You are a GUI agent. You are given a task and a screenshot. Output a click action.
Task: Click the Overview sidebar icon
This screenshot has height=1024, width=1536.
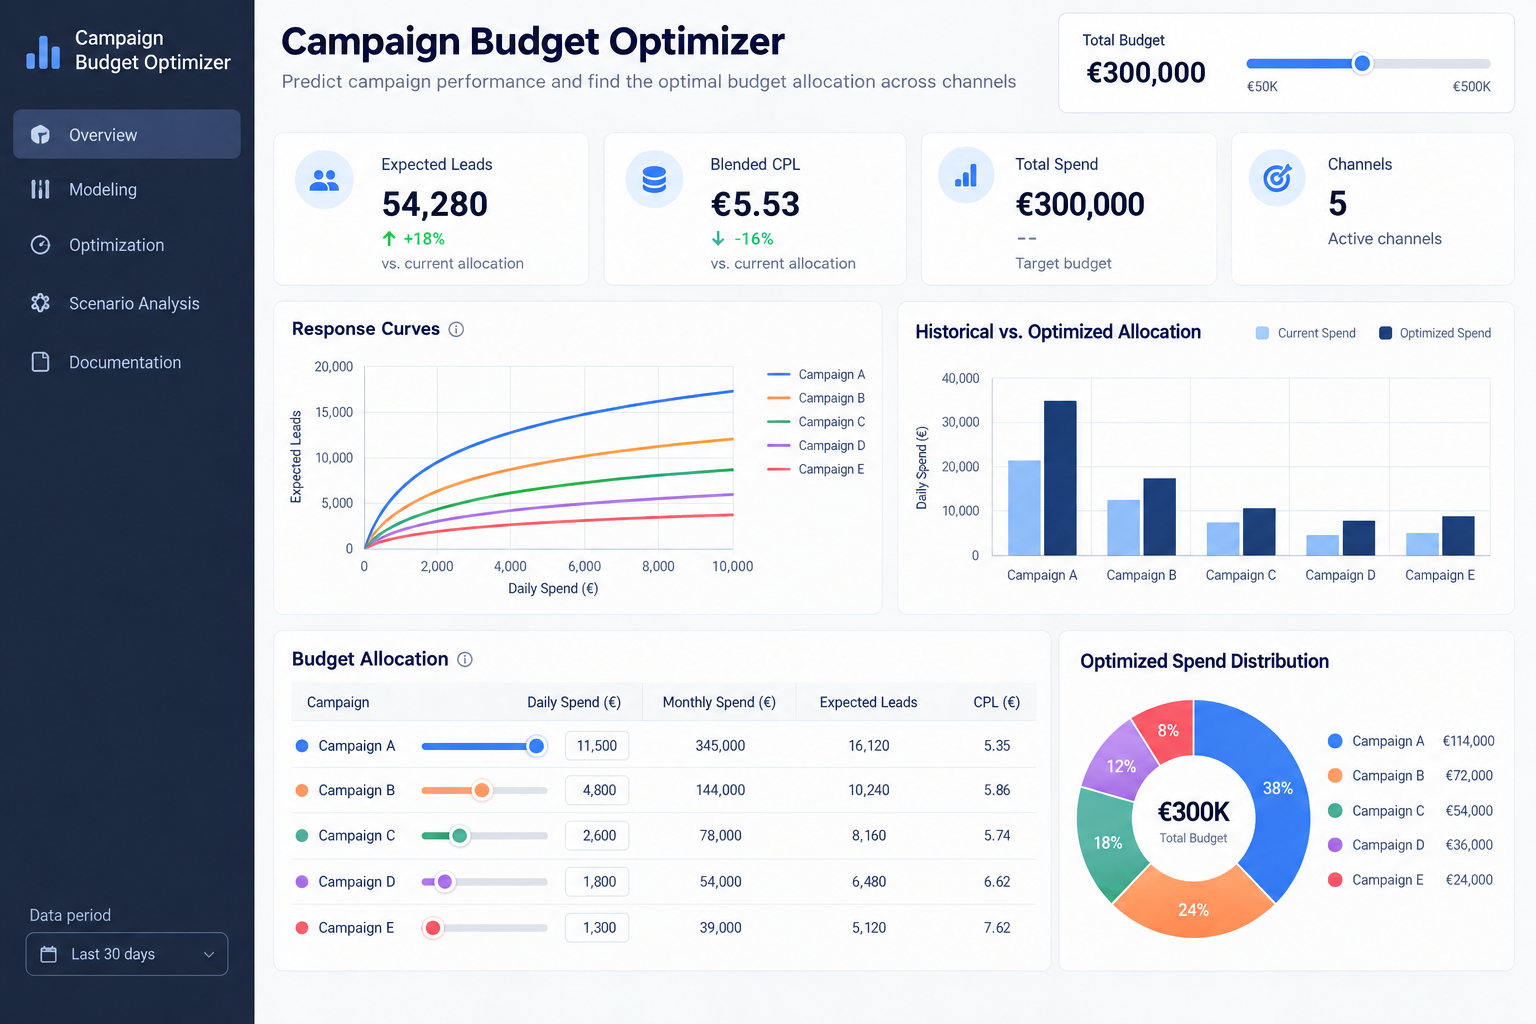tap(40, 135)
